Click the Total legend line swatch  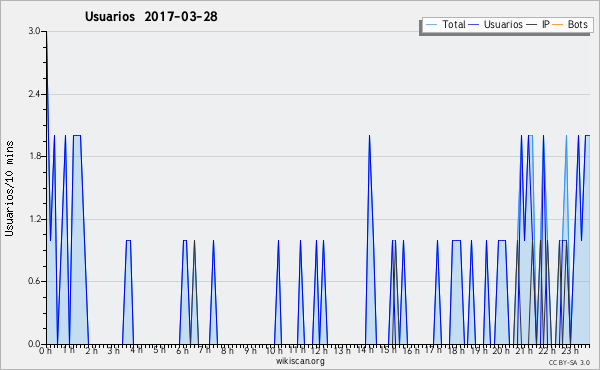click(431, 25)
